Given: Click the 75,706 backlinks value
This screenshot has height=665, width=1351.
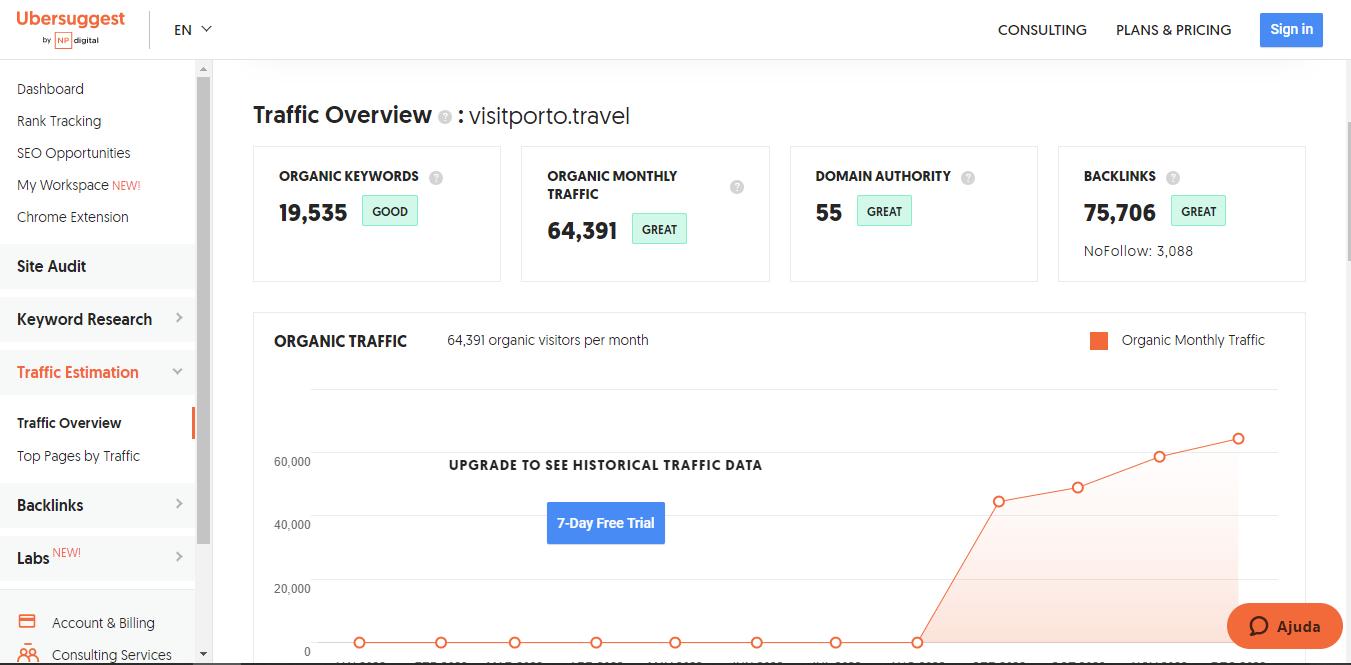Looking at the screenshot, I should (1120, 212).
